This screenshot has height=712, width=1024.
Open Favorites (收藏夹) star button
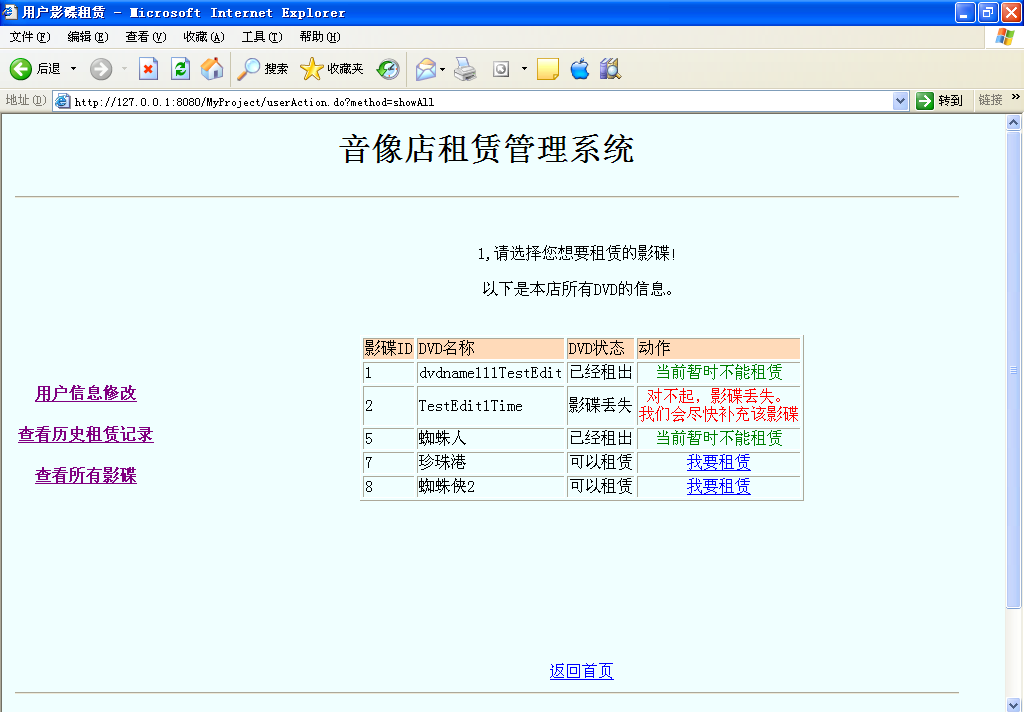[332, 69]
